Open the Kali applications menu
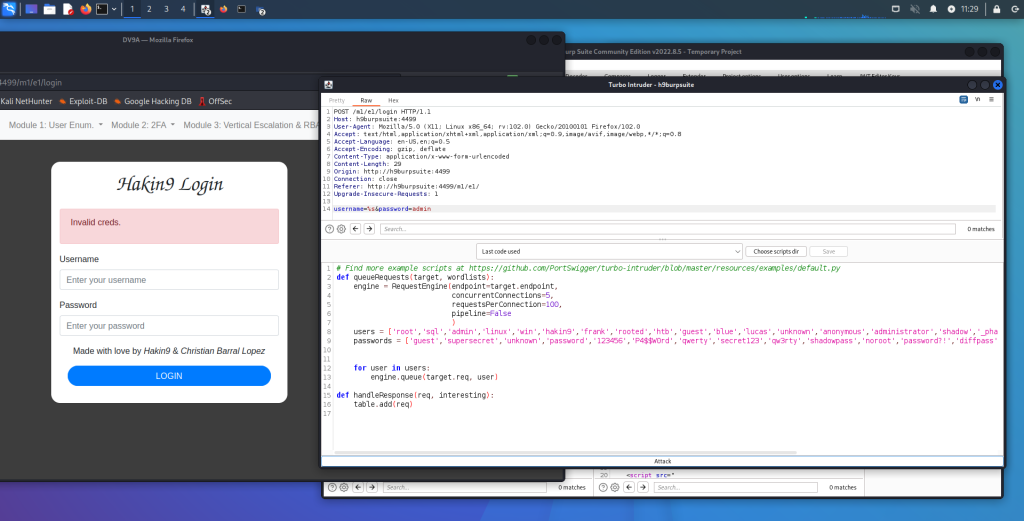 [x=9, y=9]
